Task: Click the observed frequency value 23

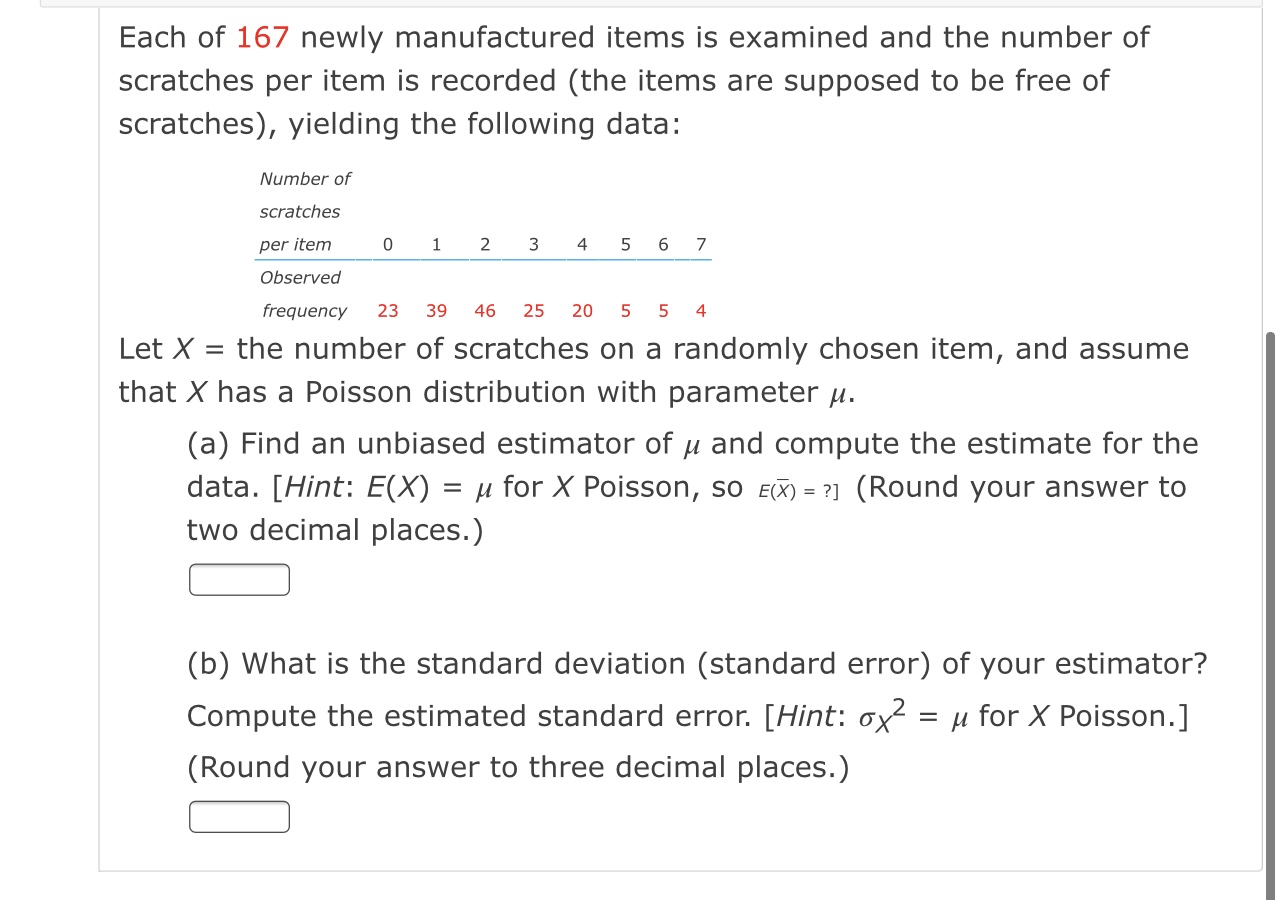Action: point(386,311)
